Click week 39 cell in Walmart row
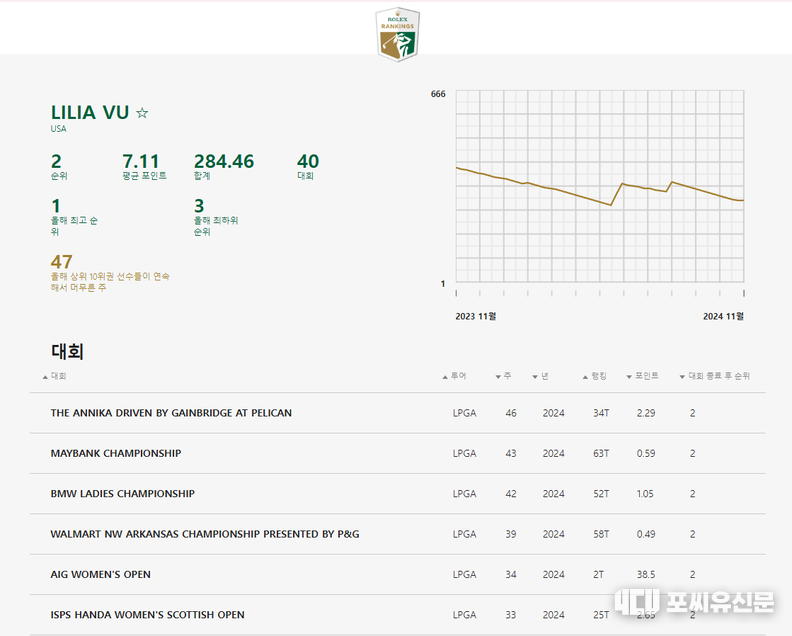 coord(511,534)
